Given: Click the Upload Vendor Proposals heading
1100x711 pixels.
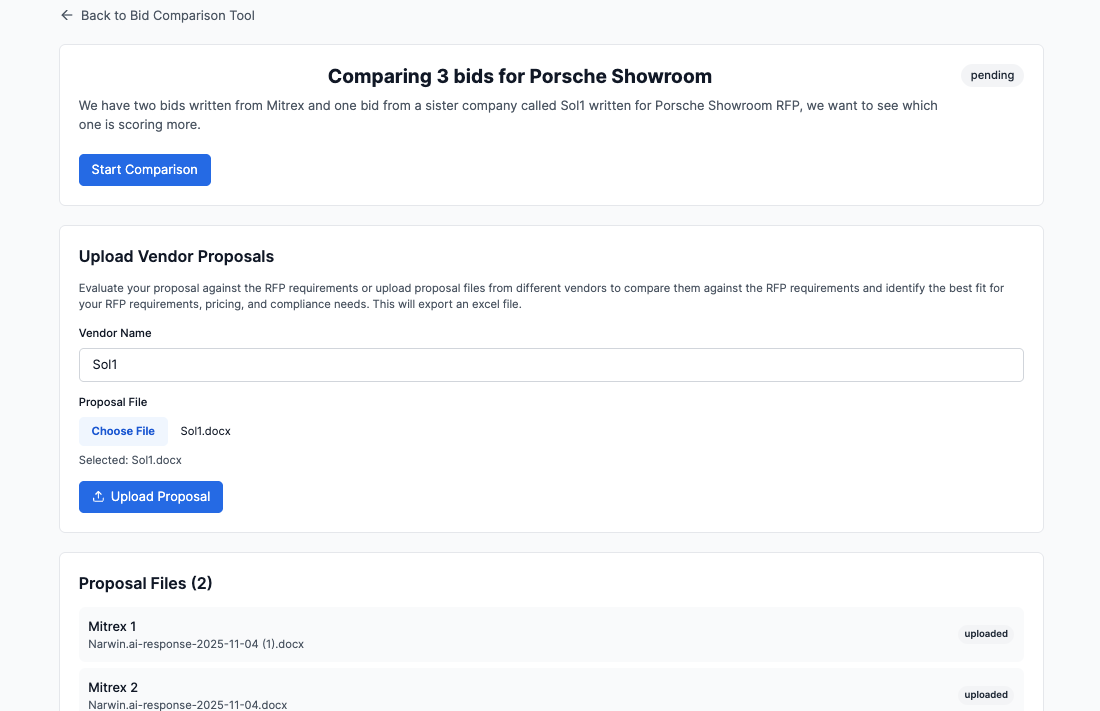Looking at the screenshot, I should point(176,257).
